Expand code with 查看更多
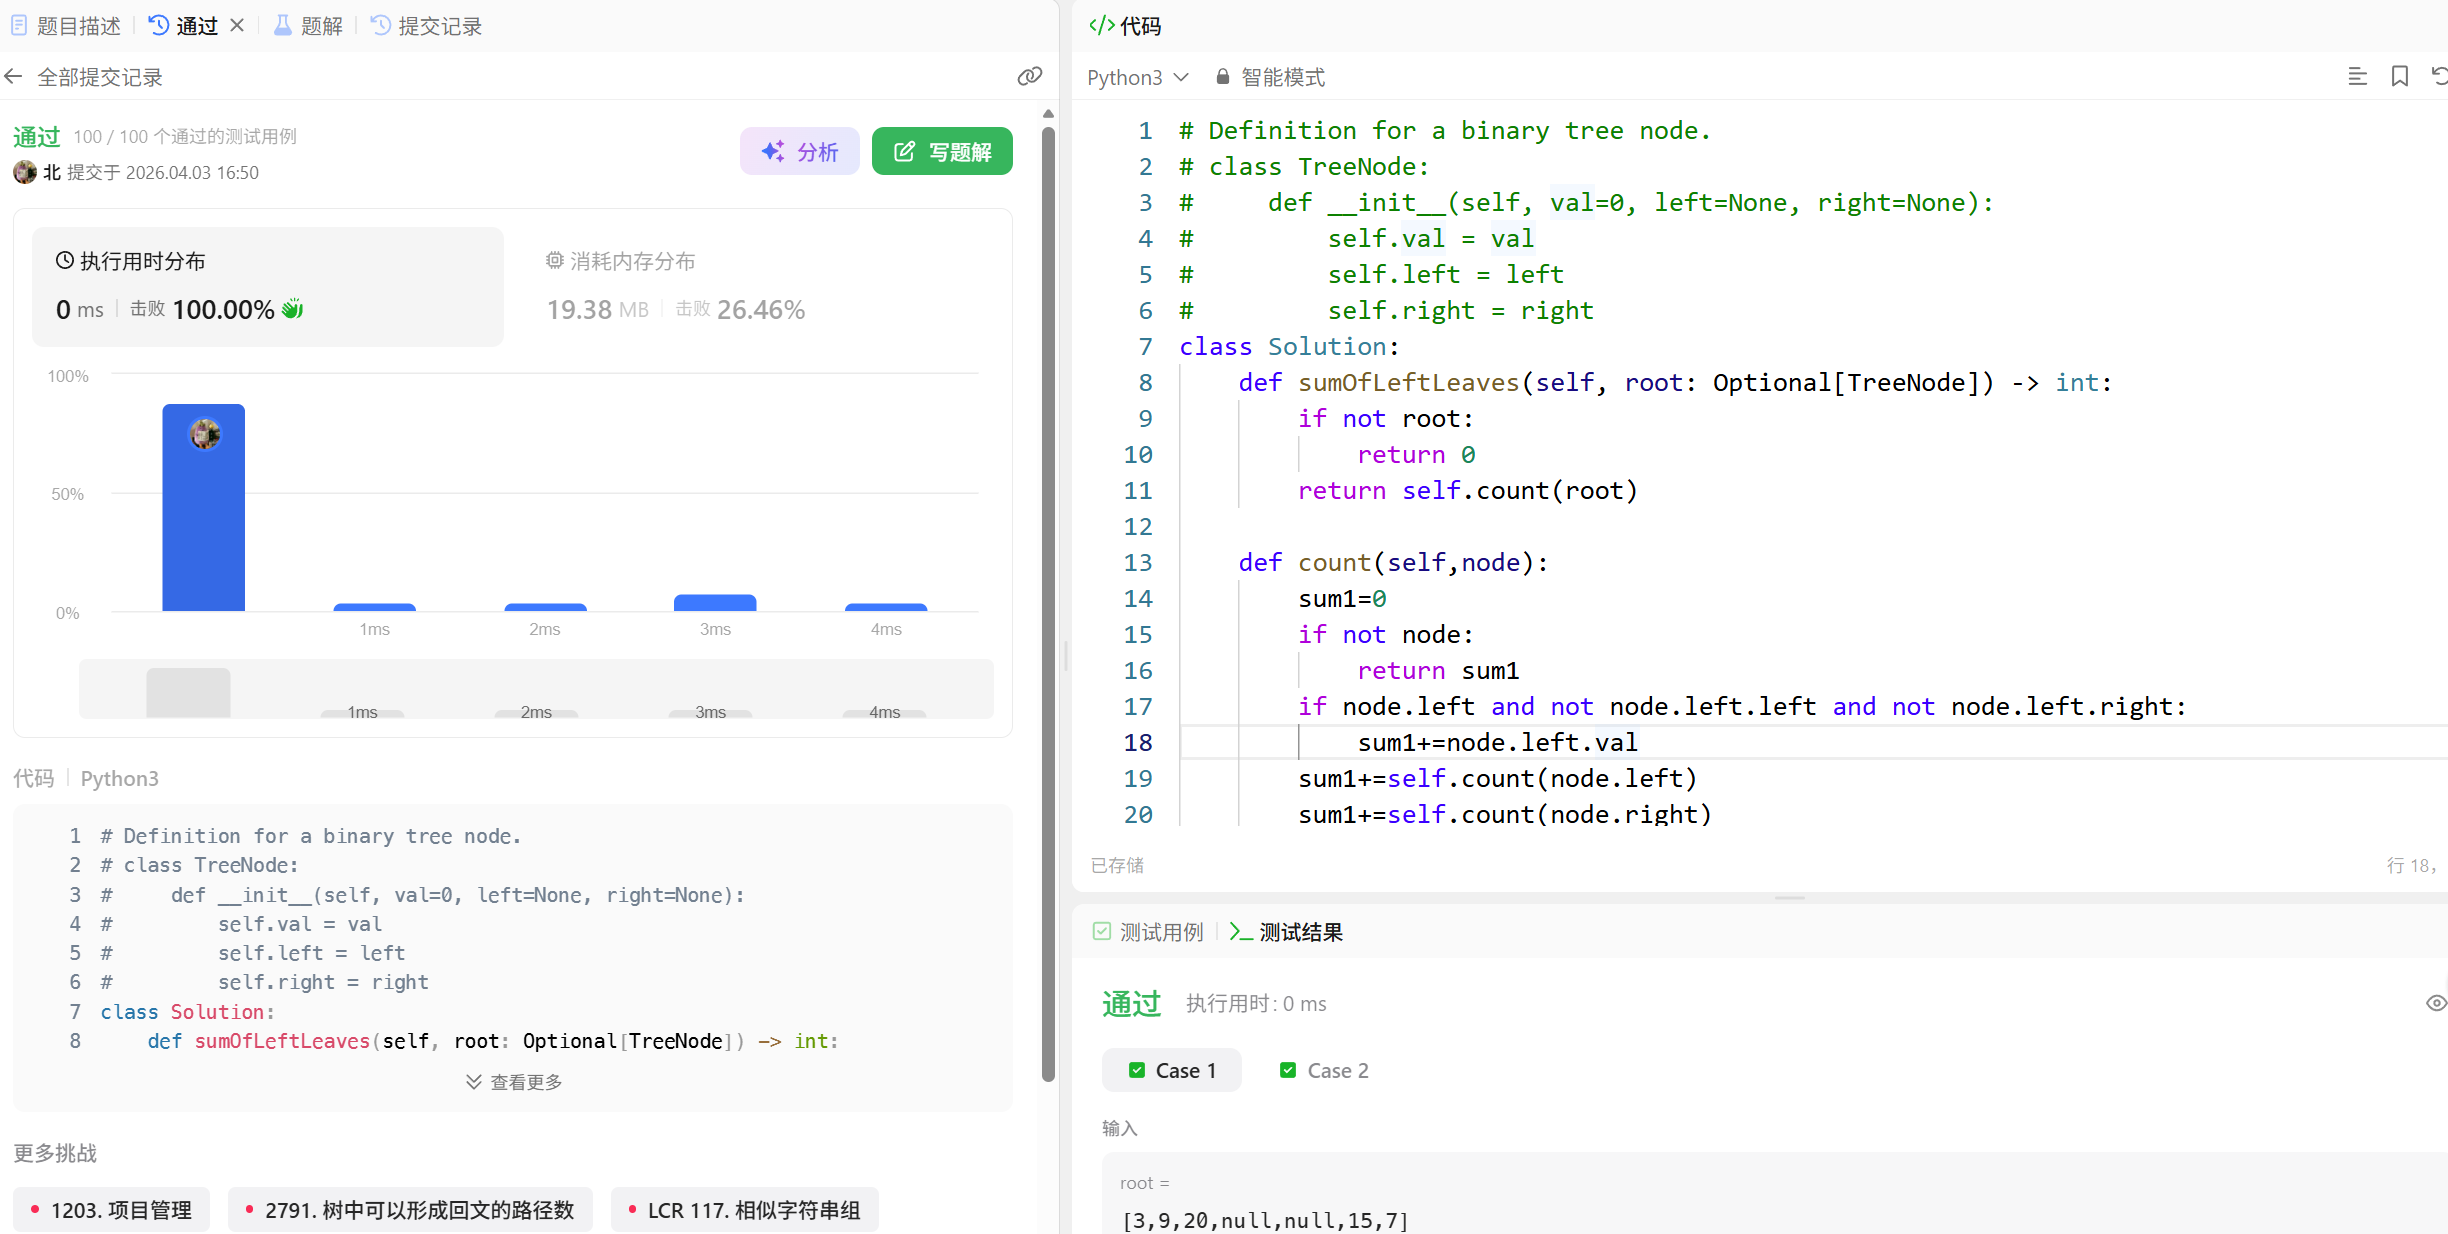Screen dimensions: 2448x1234 pyautogui.click(x=514, y=1082)
